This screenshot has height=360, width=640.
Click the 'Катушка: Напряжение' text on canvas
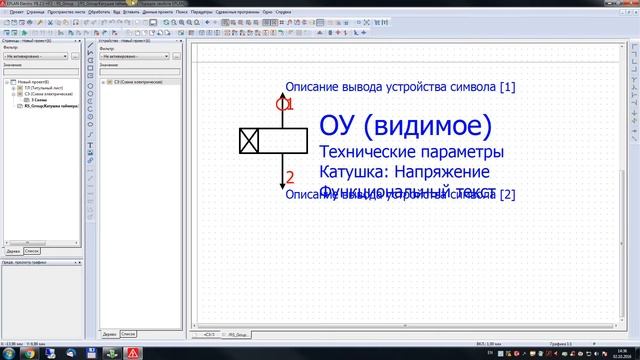[x=404, y=172]
